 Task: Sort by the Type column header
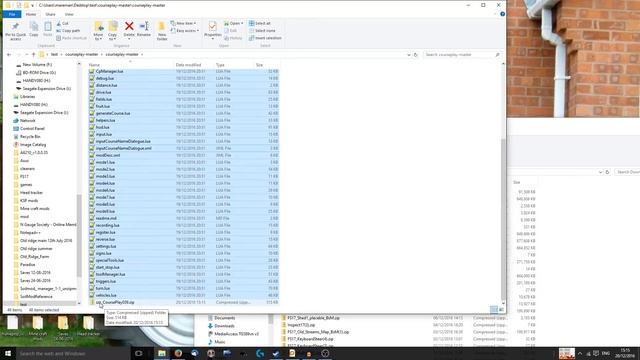pyautogui.click(x=220, y=65)
